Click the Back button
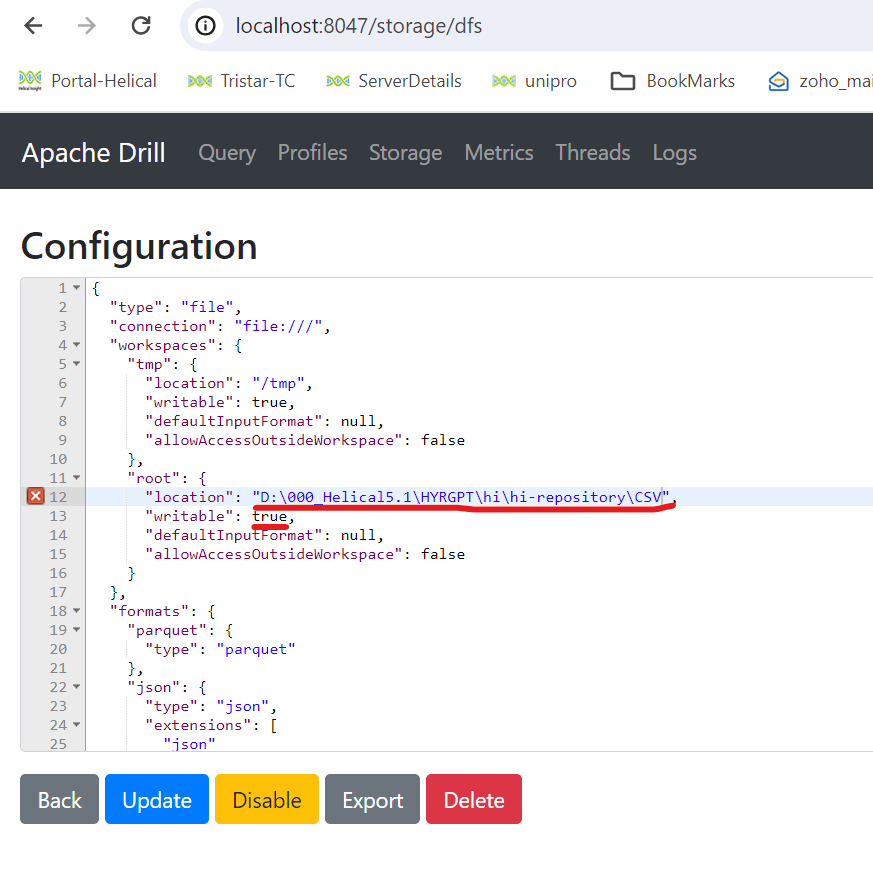The image size is (873, 876). (59, 799)
